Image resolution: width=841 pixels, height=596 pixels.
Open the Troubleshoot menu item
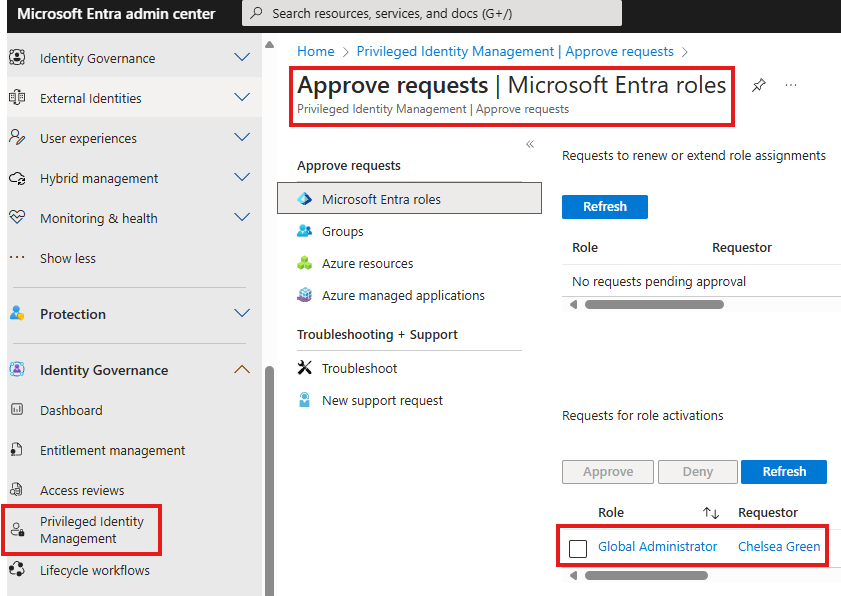point(359,368)
